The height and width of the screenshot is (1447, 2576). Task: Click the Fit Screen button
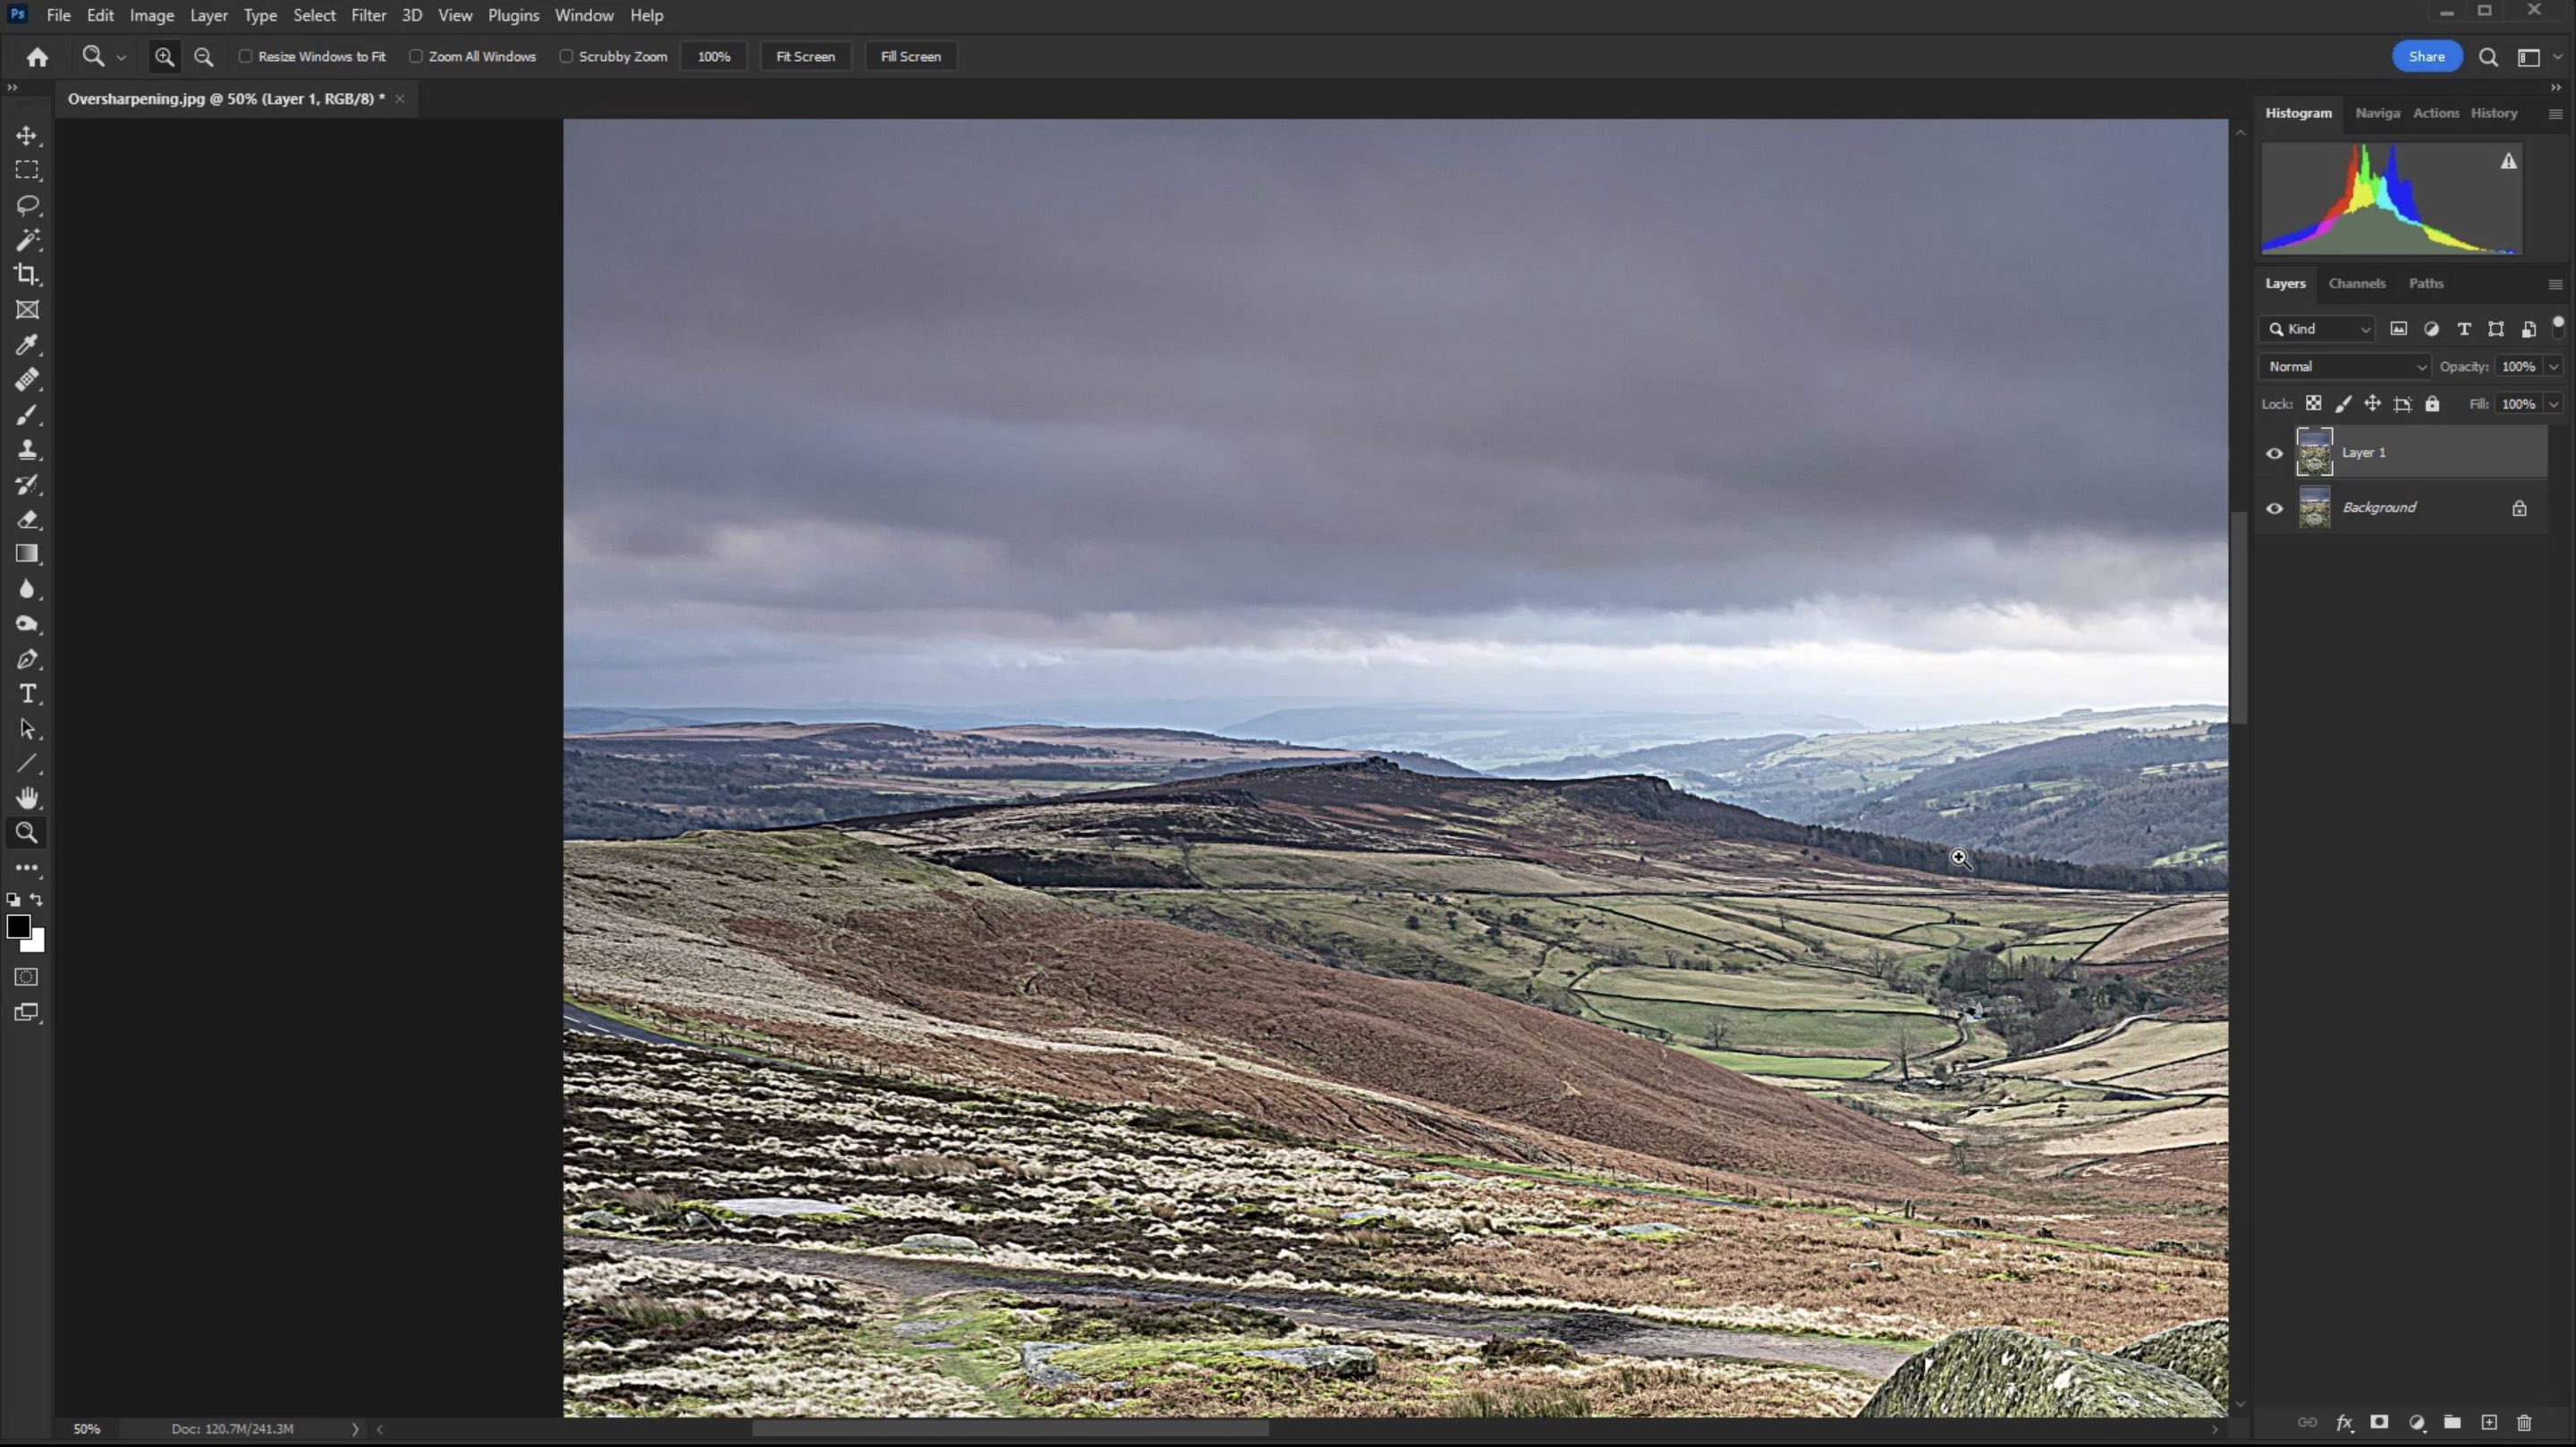coord(806,57)
